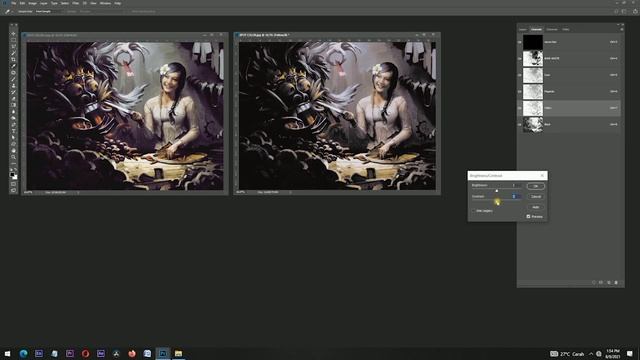Screen dimensions: 640x360
Task: Open the Layer menu
Action: 44,3
